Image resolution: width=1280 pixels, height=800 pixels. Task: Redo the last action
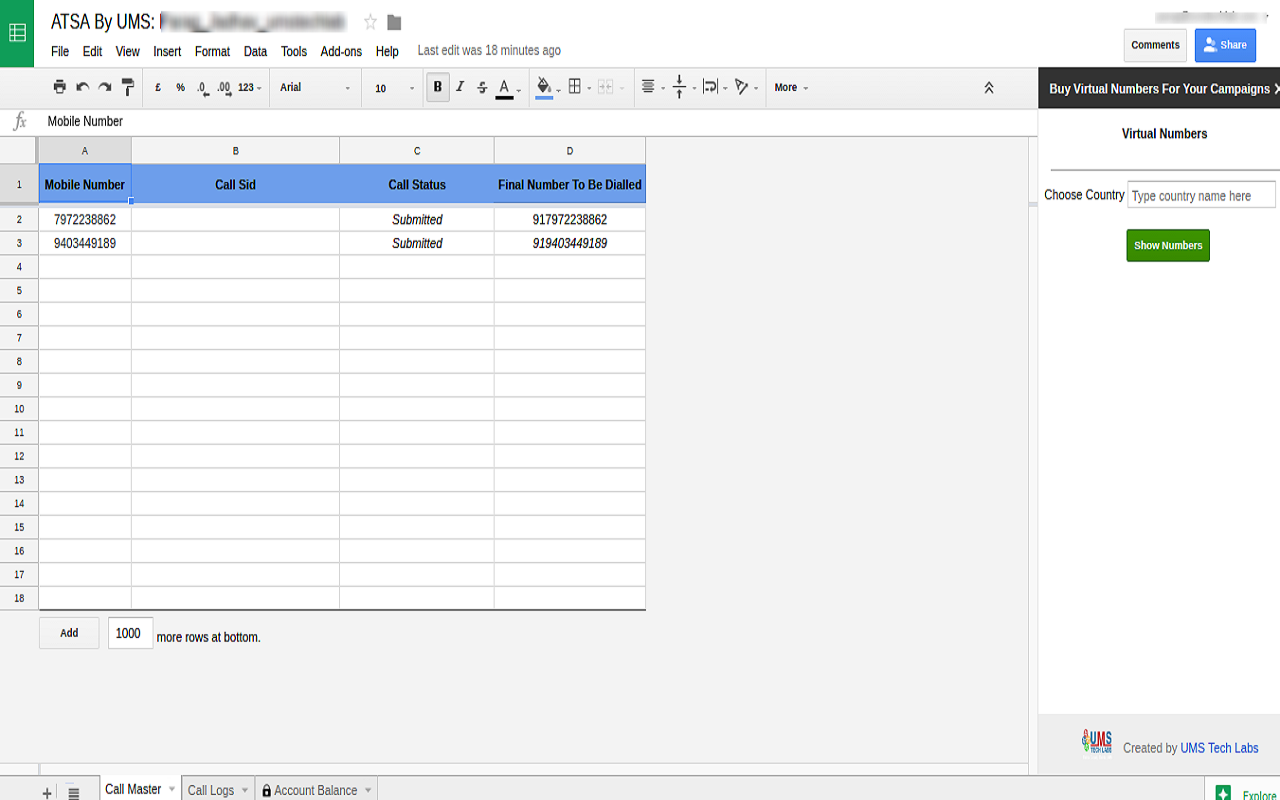pos(104,87)
